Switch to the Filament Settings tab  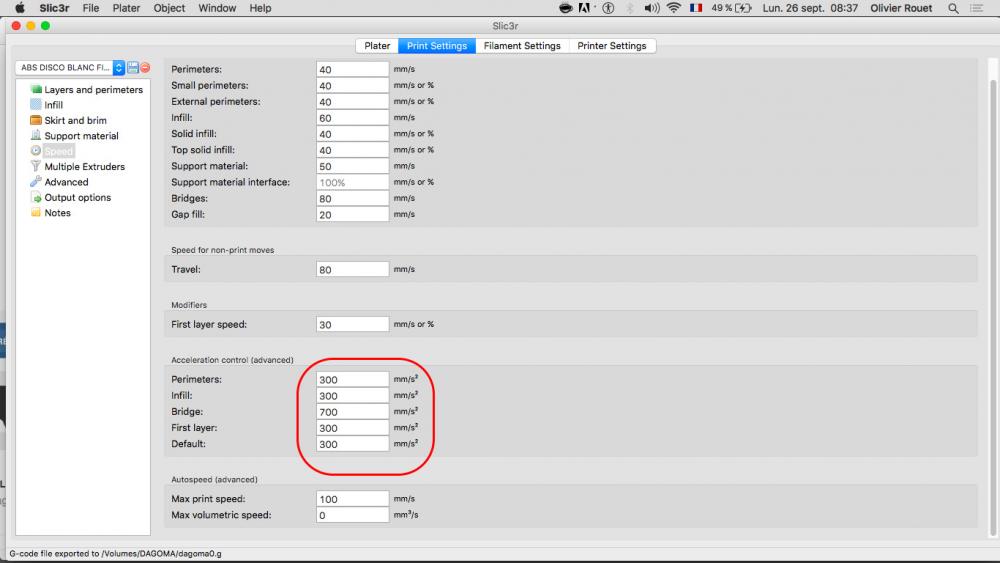[522, 46]
